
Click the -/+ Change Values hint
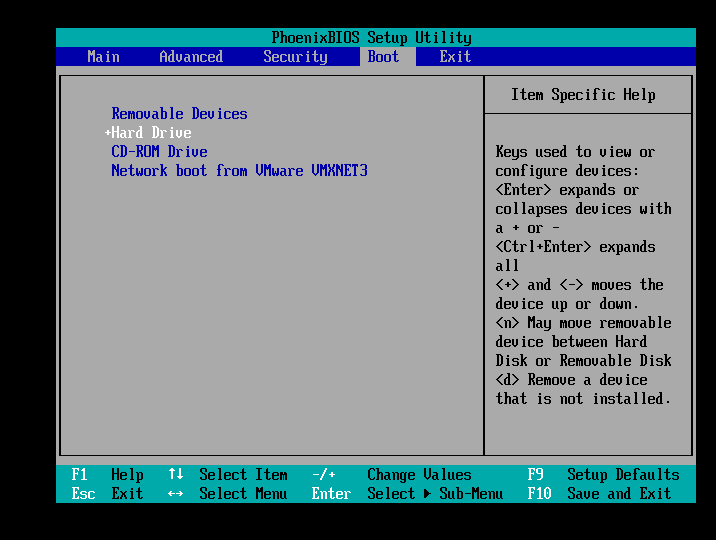[391, 475]
